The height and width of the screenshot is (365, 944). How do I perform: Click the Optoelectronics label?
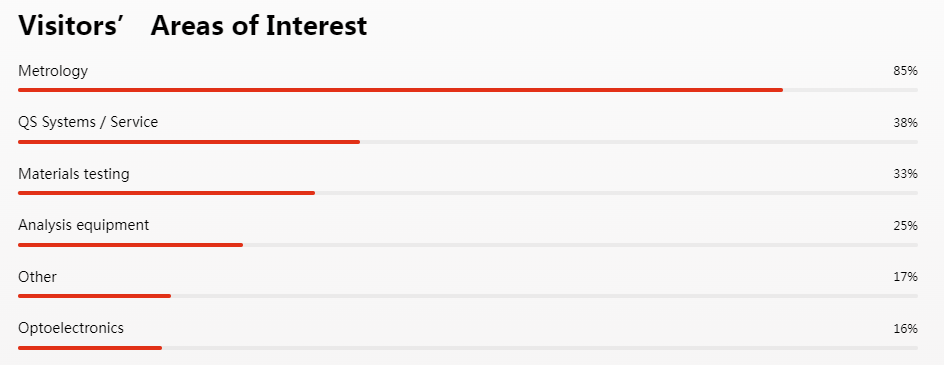click(71, 328)
